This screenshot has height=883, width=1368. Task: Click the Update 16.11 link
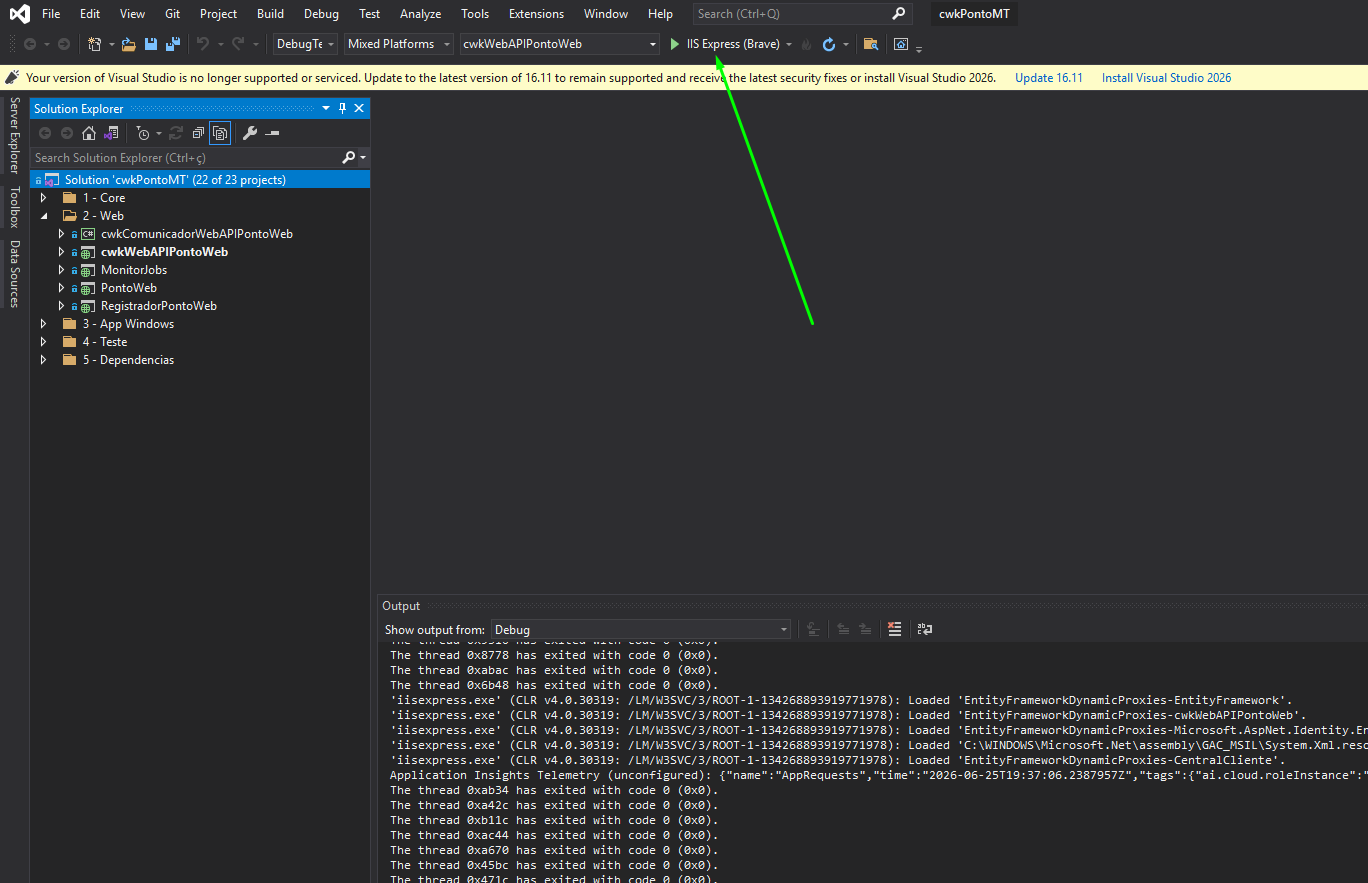(1049, 78)
